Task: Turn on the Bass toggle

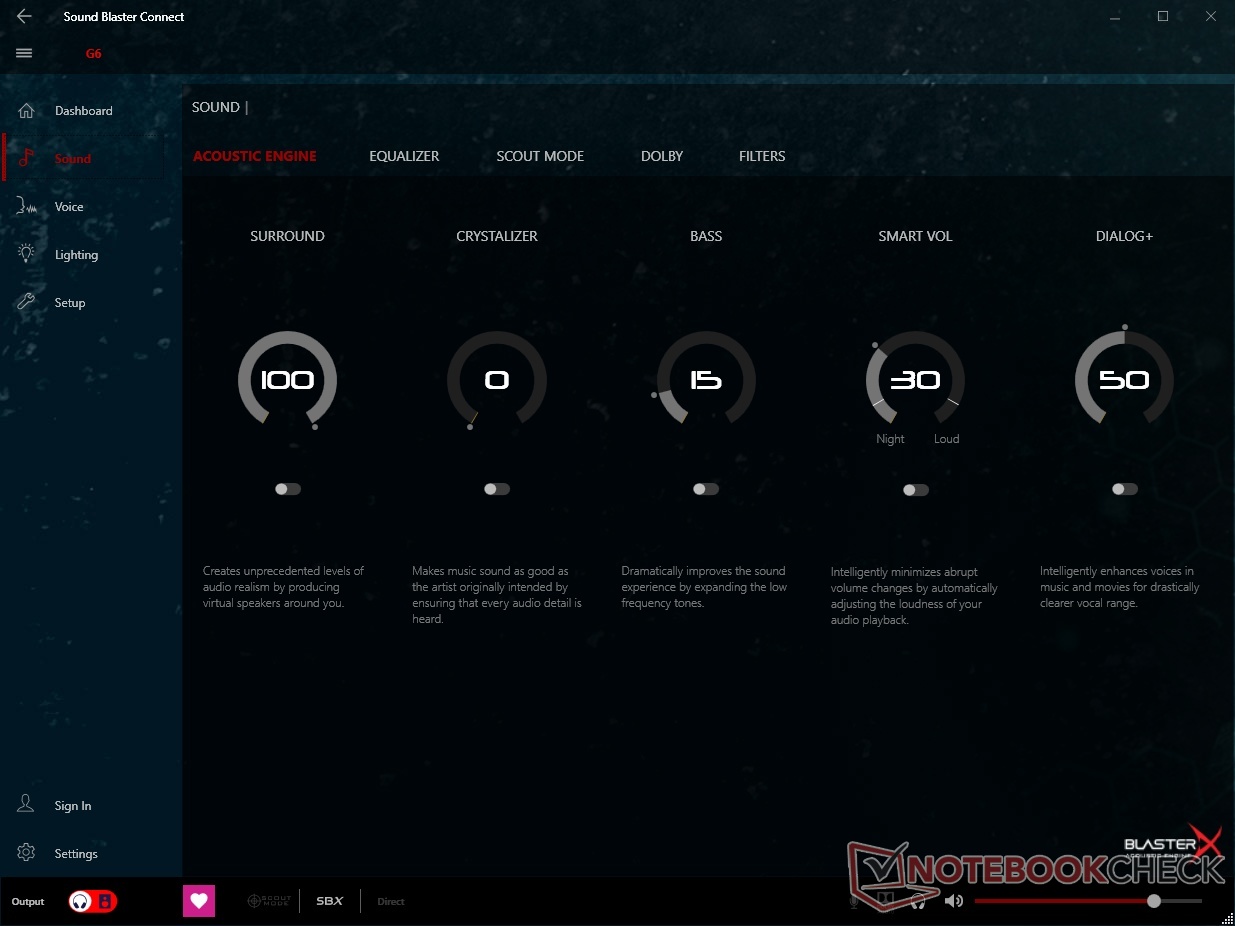Action: coord(706,489)
